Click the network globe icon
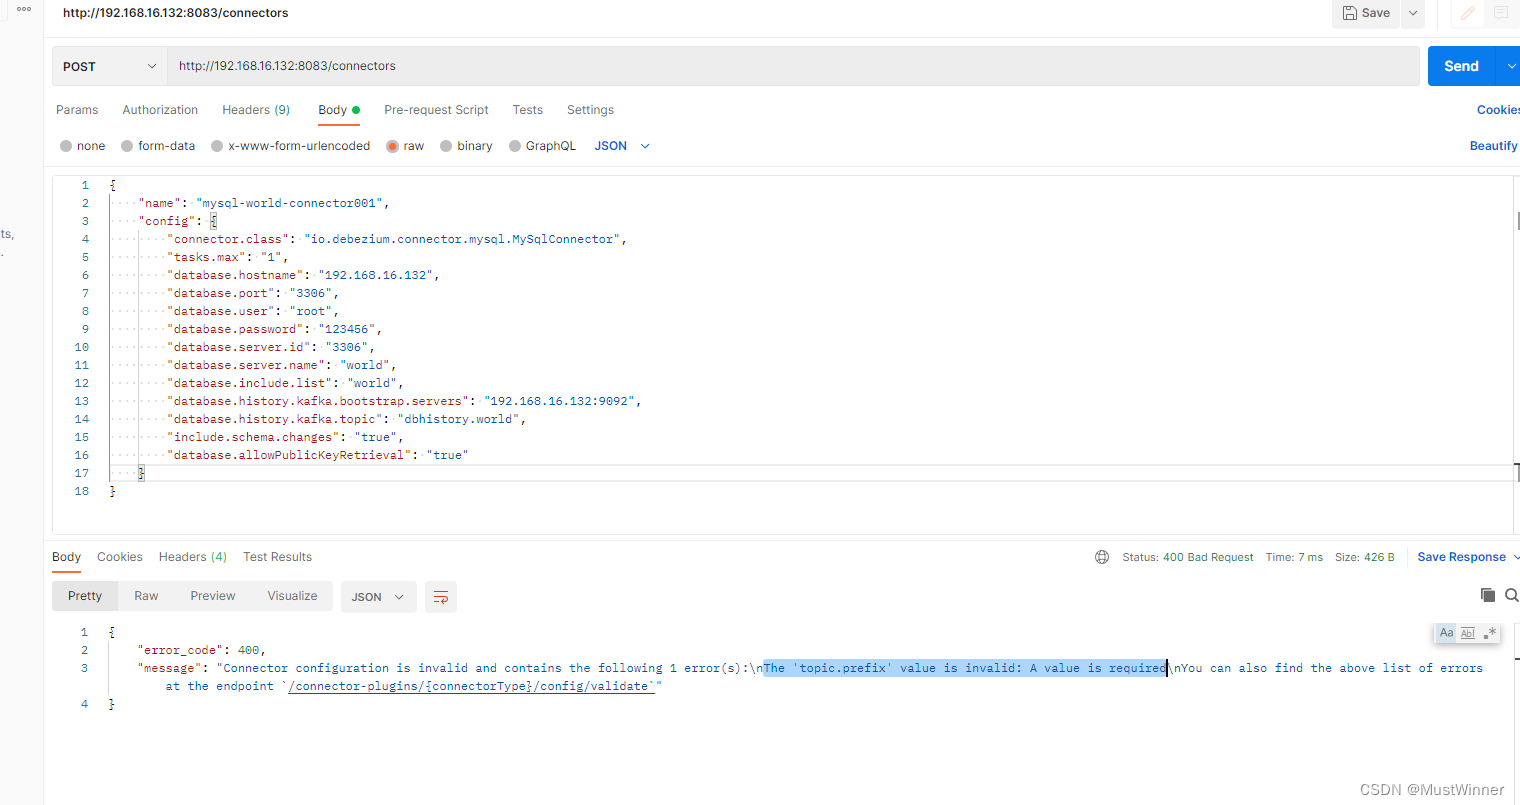 click(1102, 557)
